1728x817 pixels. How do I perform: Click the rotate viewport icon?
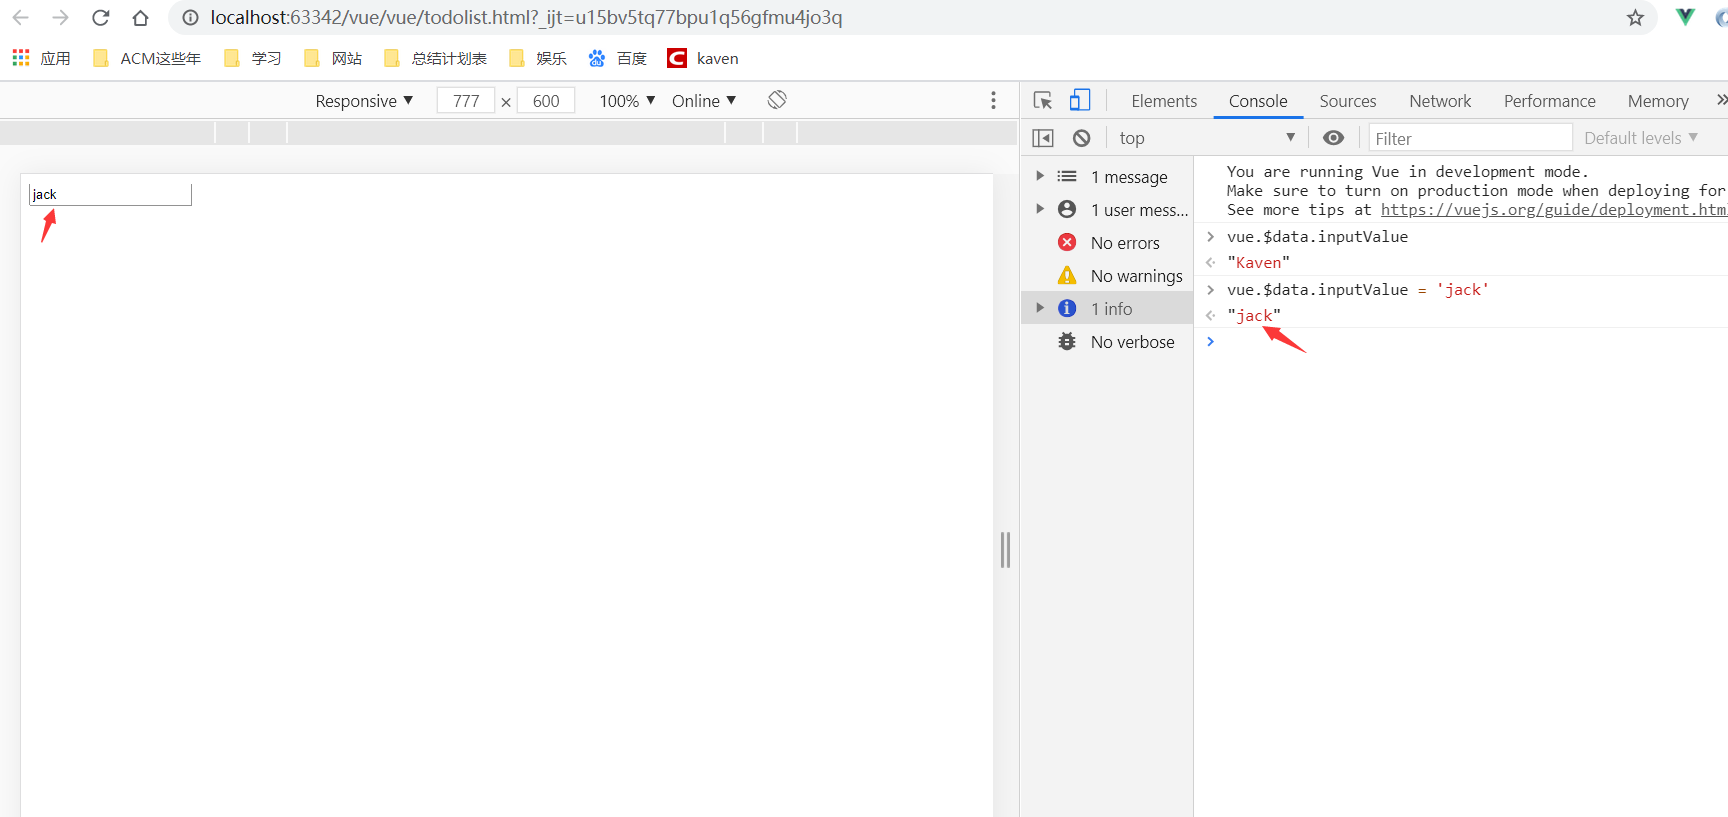click(x=777, y=100)
